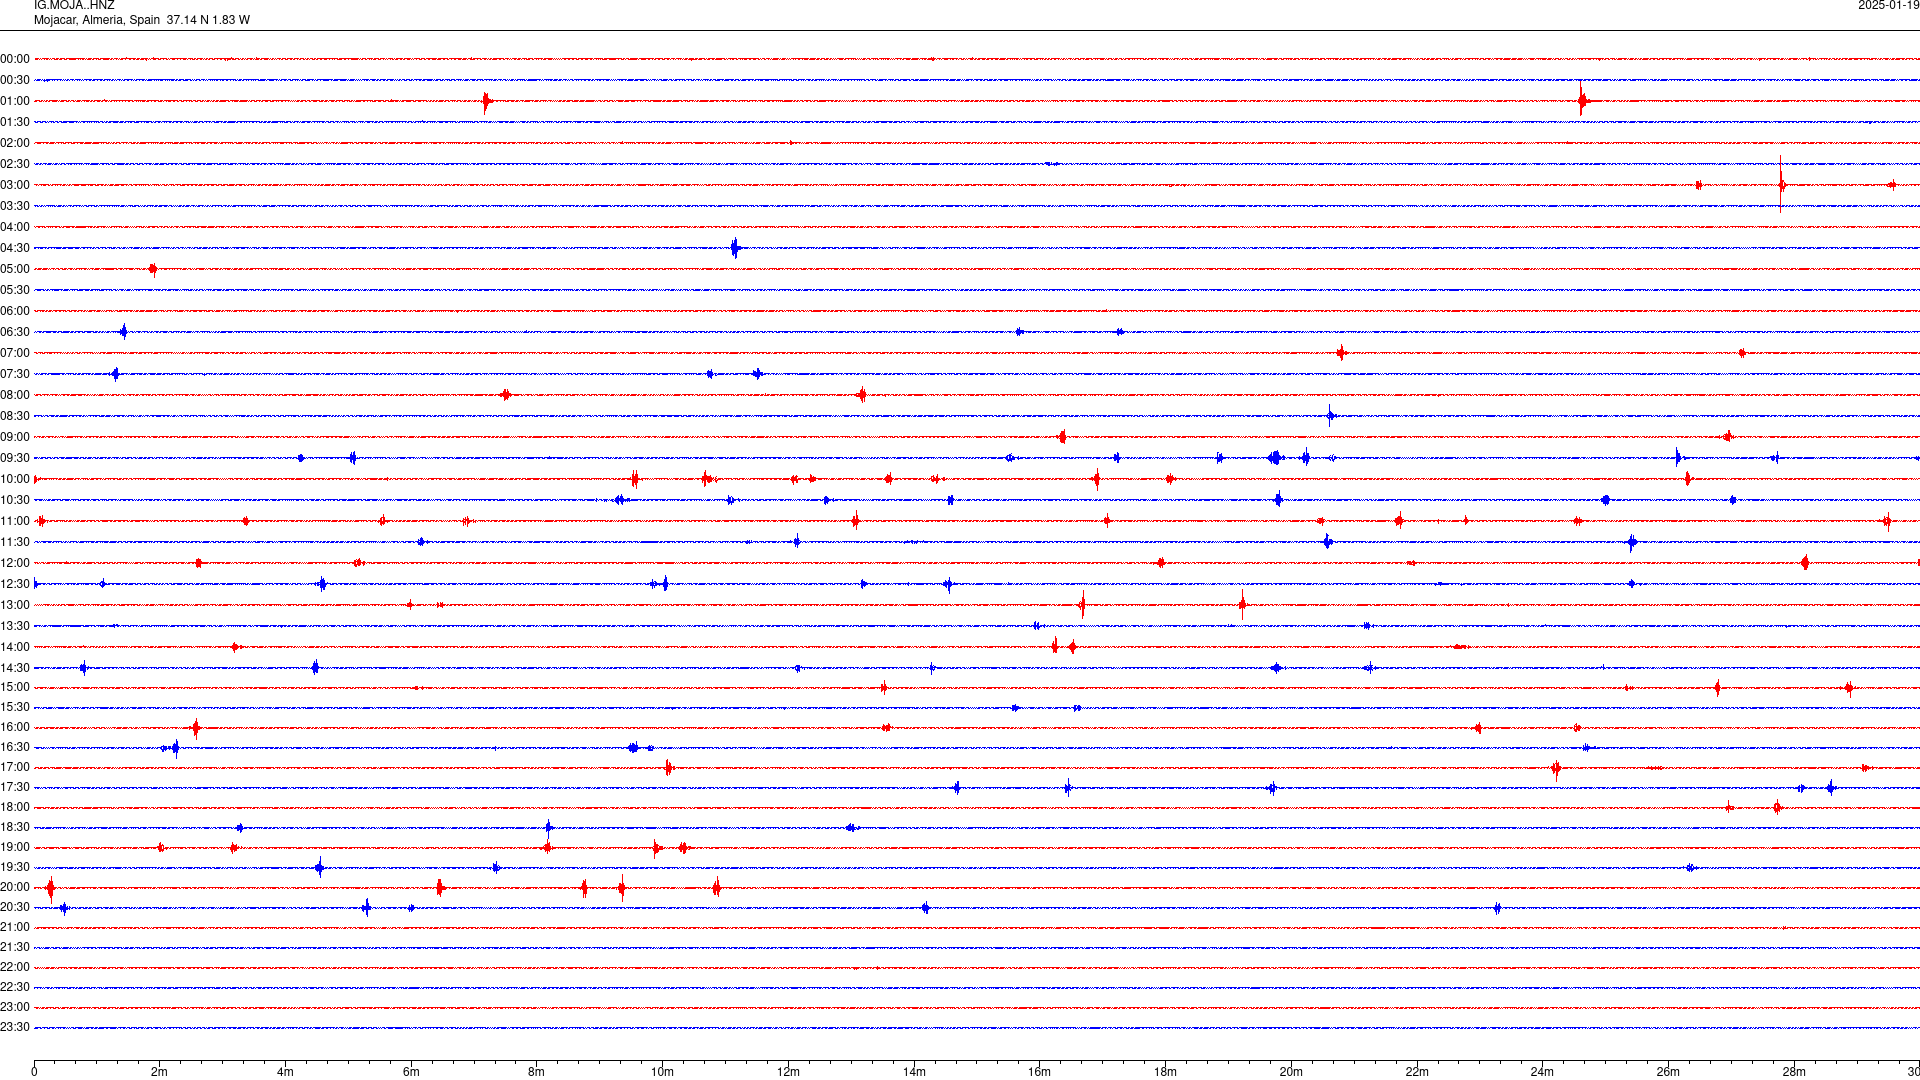Select the 14:00 trace time label
This screenshot has height=1080, width=1920.
[x=15, y=647]
